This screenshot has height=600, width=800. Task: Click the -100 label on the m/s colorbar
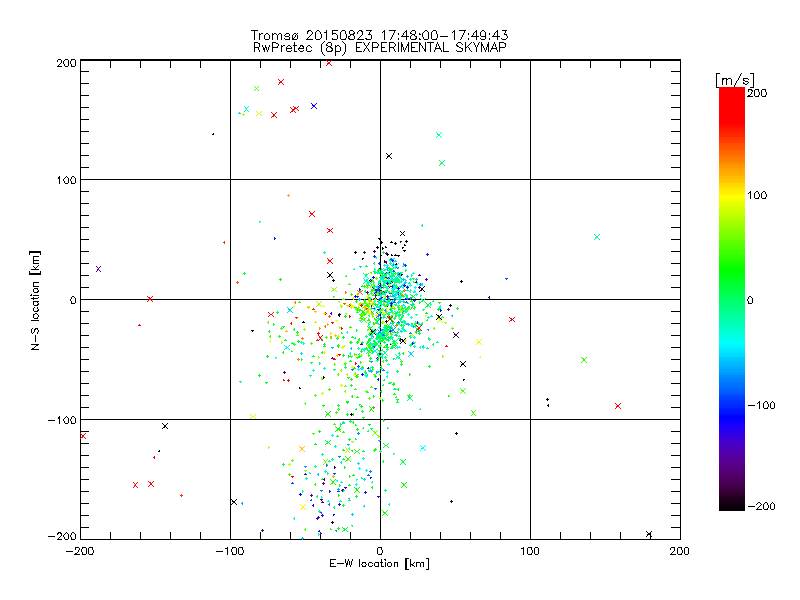click(x=761, y=405)
